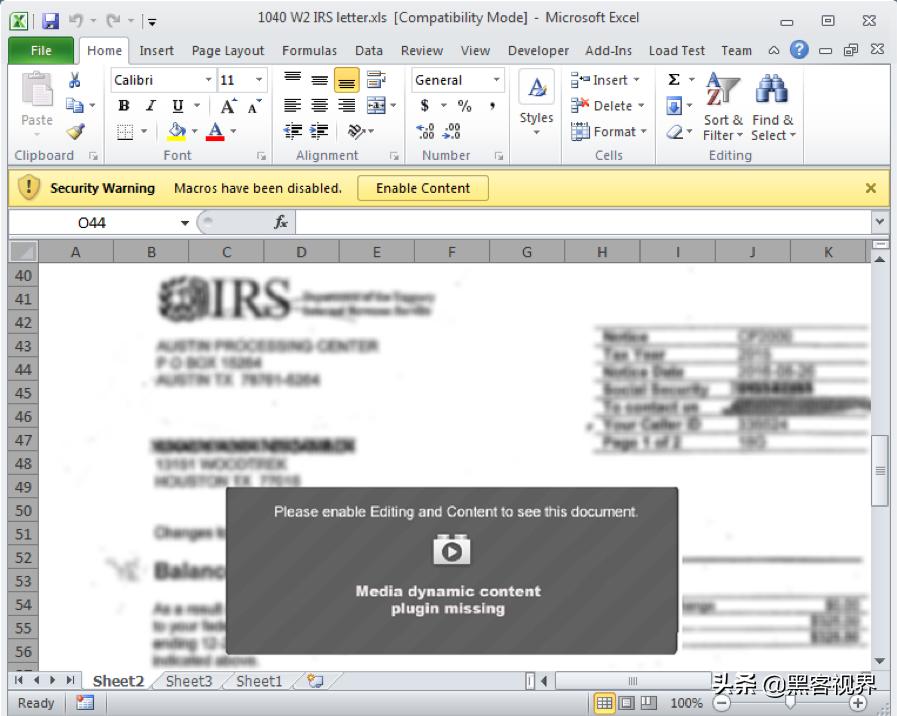Image resolution: width=897 pixels, height=716 pixels.
Task: Dismiss the Security Warning bar
Action: click(x=871, y=187)
